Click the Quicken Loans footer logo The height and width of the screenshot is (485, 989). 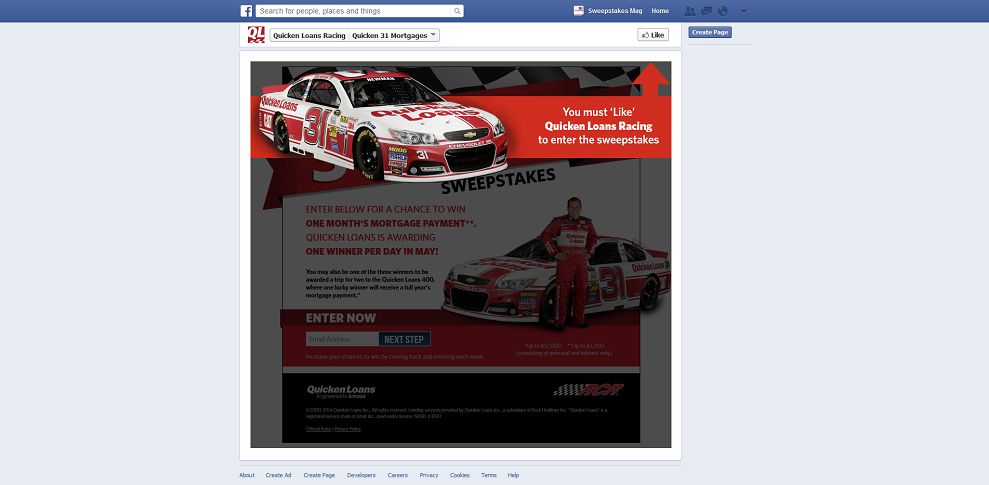click(x=341, y=391)
